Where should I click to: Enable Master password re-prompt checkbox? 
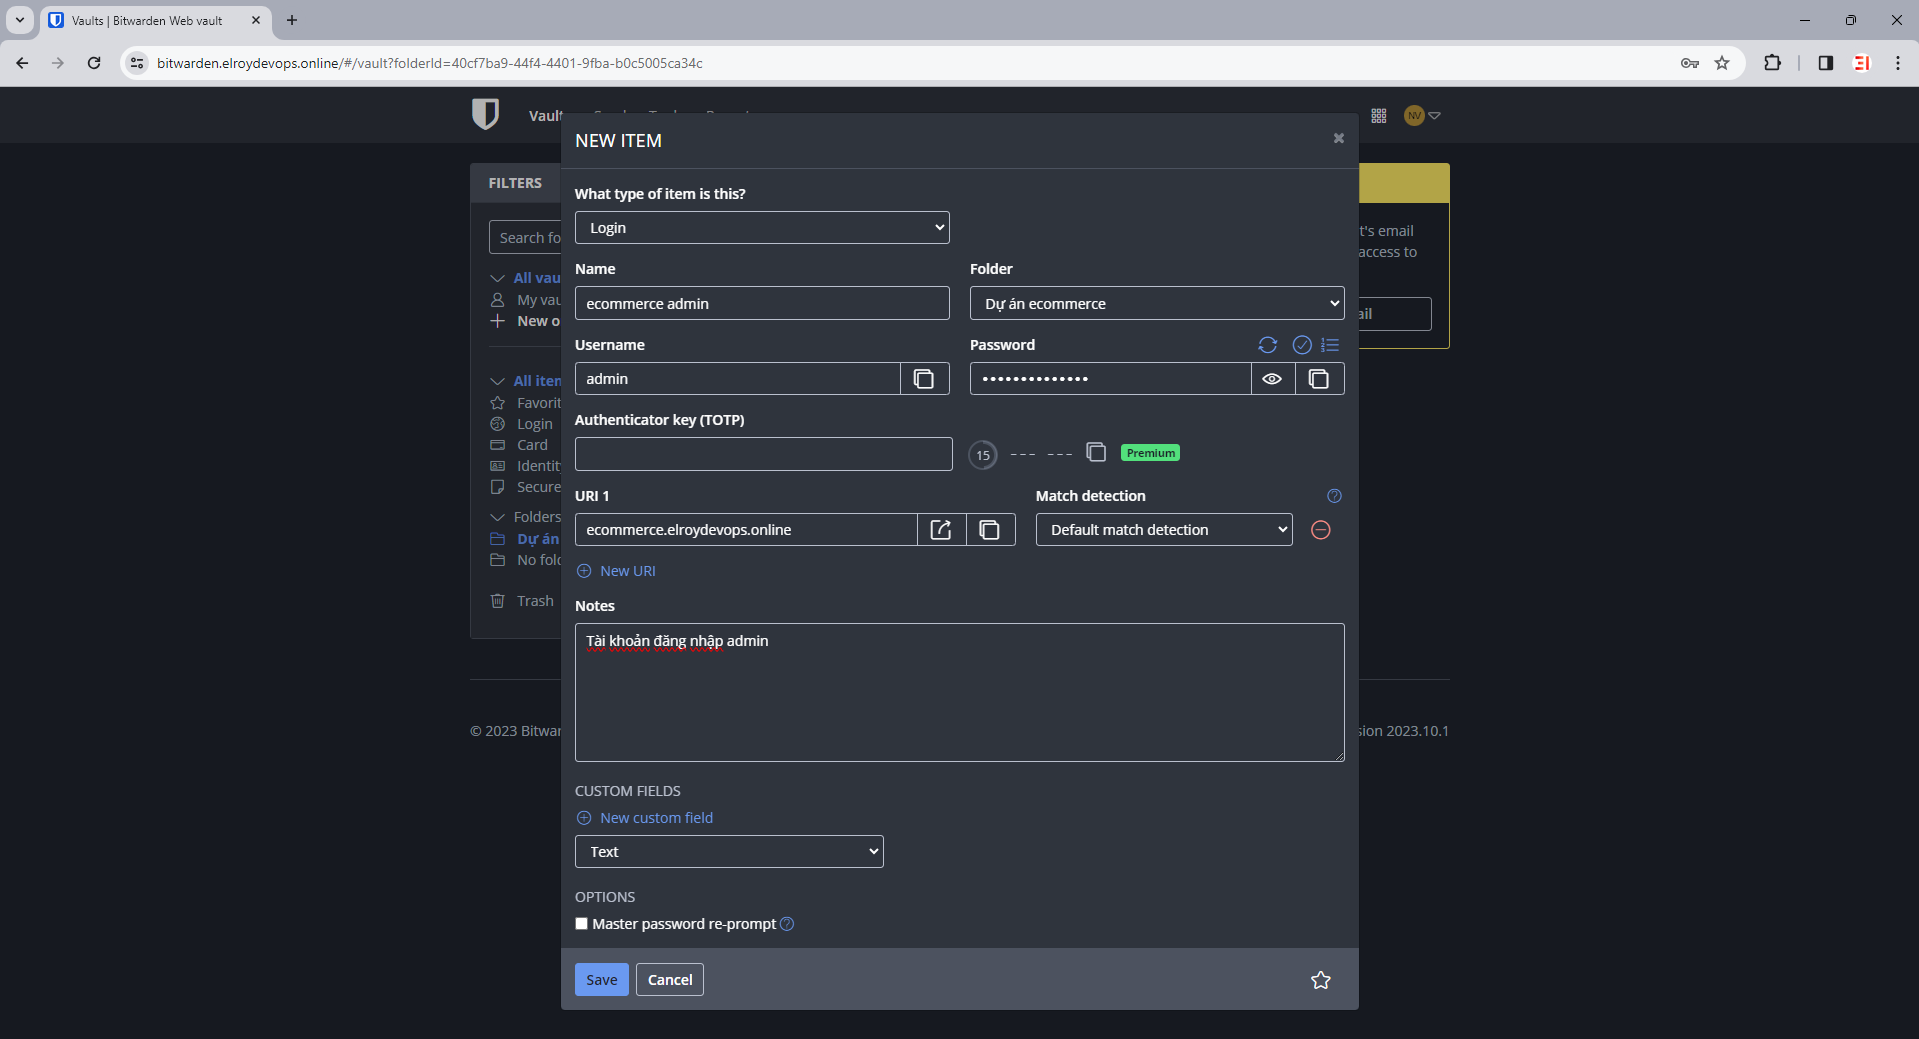click(x=581, y=924)
